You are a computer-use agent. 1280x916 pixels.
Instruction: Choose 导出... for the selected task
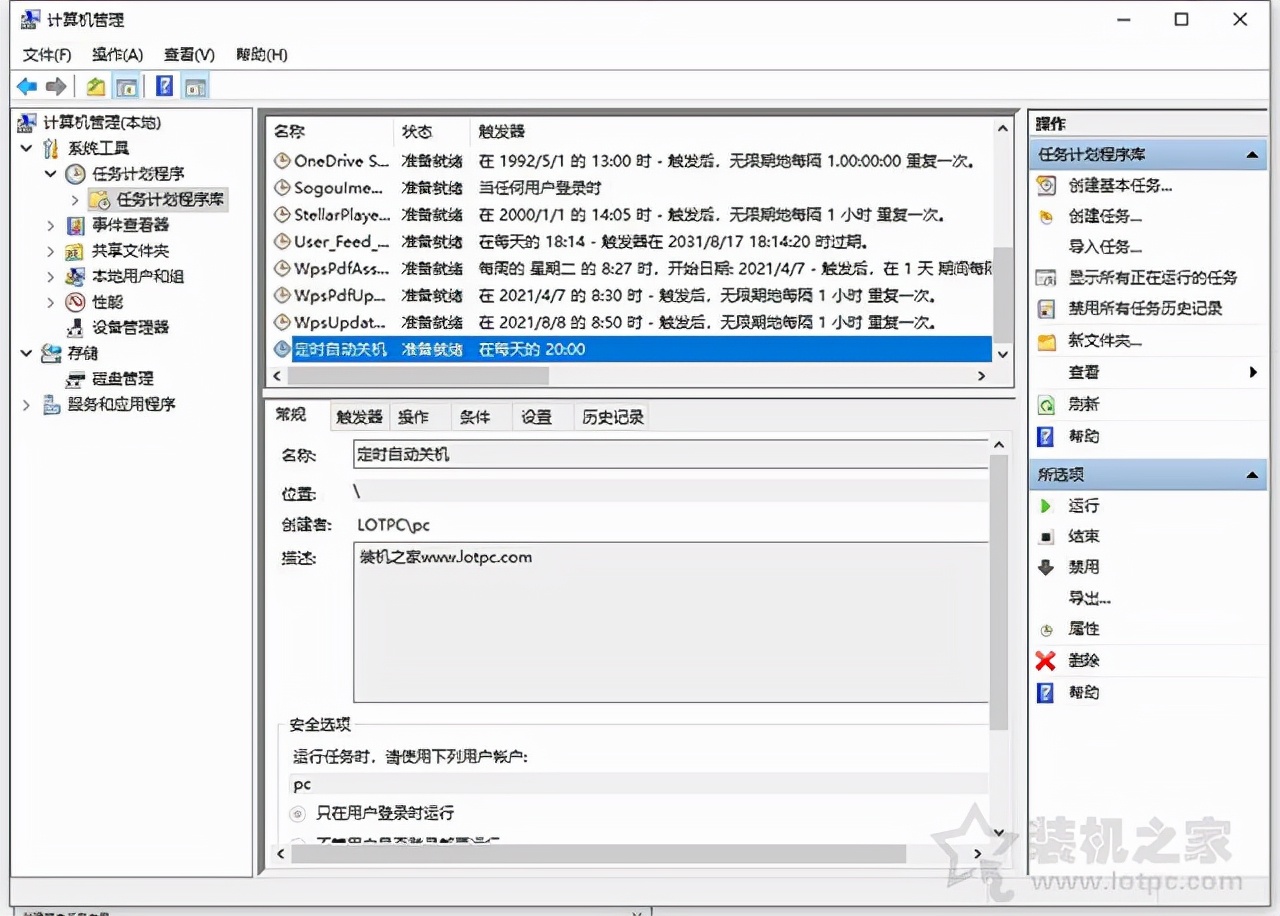point(1090,598)
